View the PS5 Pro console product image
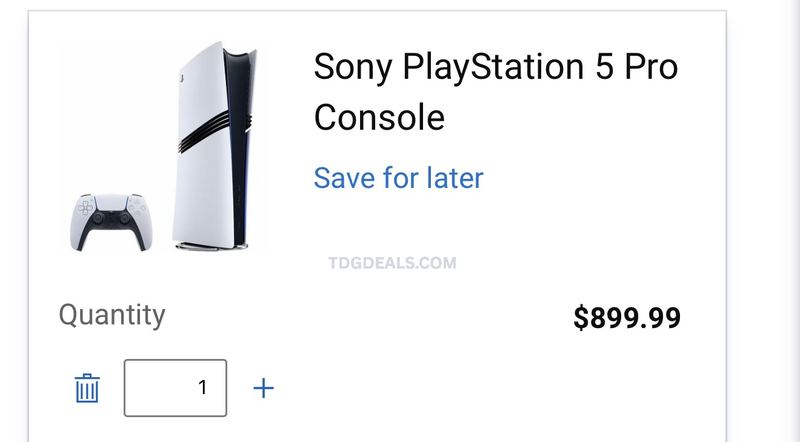This screenshot has height=442, width=800. (214, 146)
